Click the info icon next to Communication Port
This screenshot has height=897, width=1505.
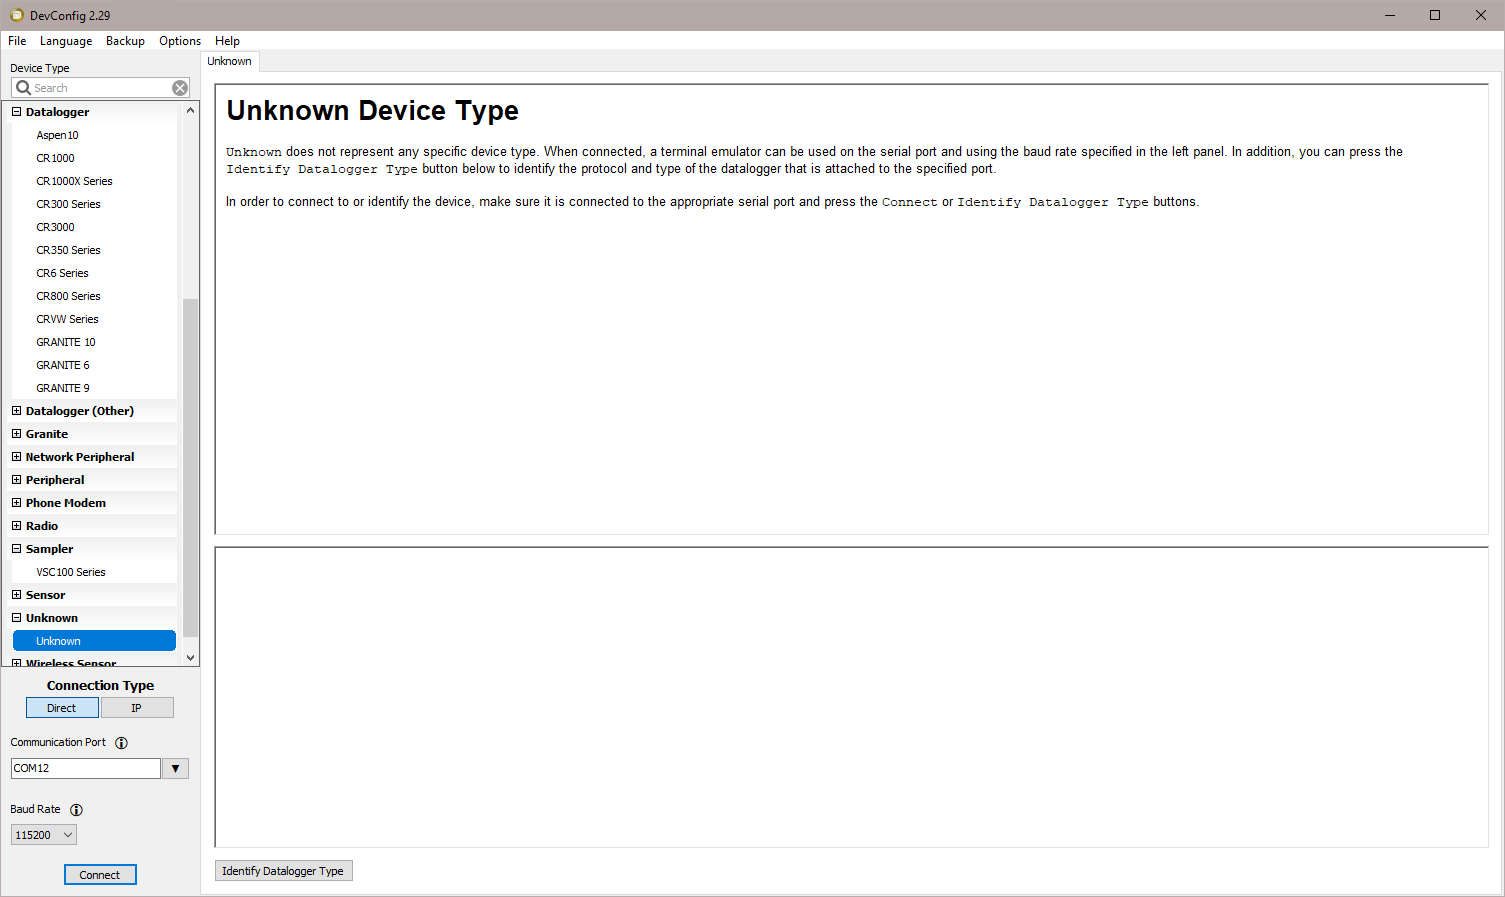(121, 742)
